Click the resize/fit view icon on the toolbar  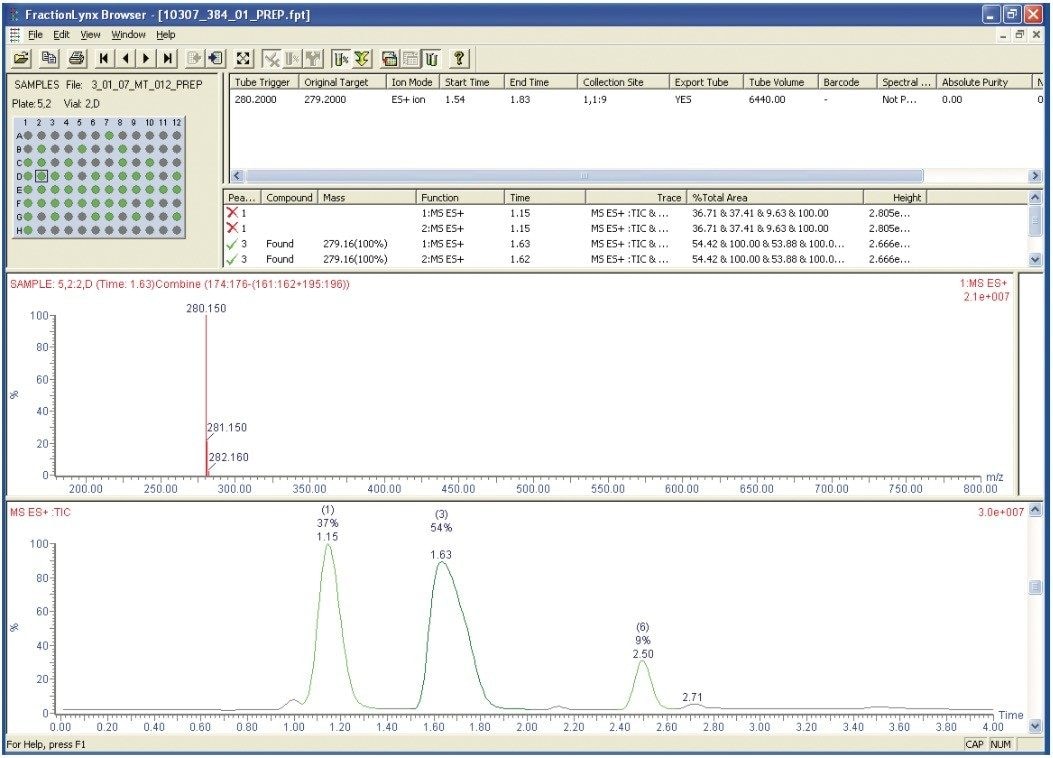244,57
